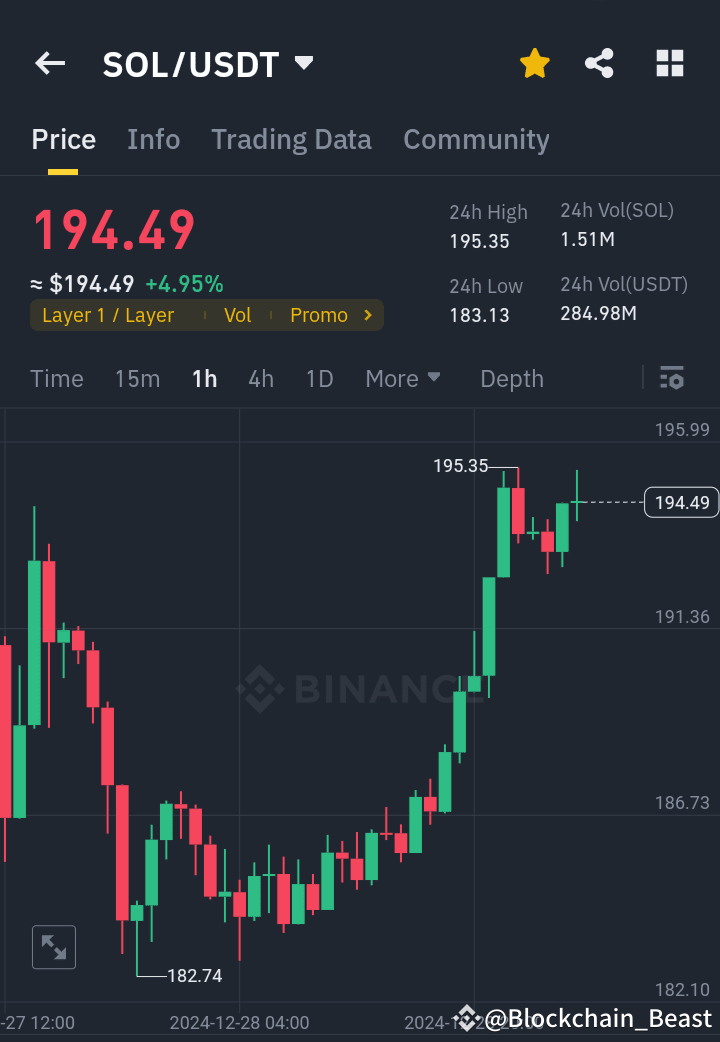
Task: Open the Community tab
Action: pos(476,140)
